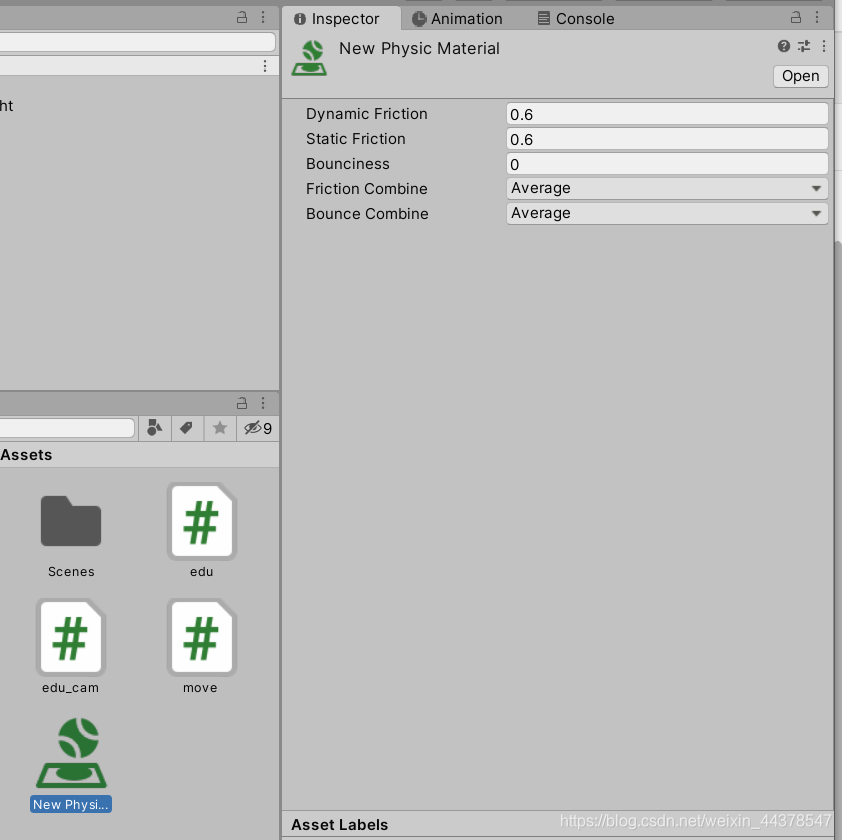Select the New Physic Material asset icon

click(x=71, y=754)
